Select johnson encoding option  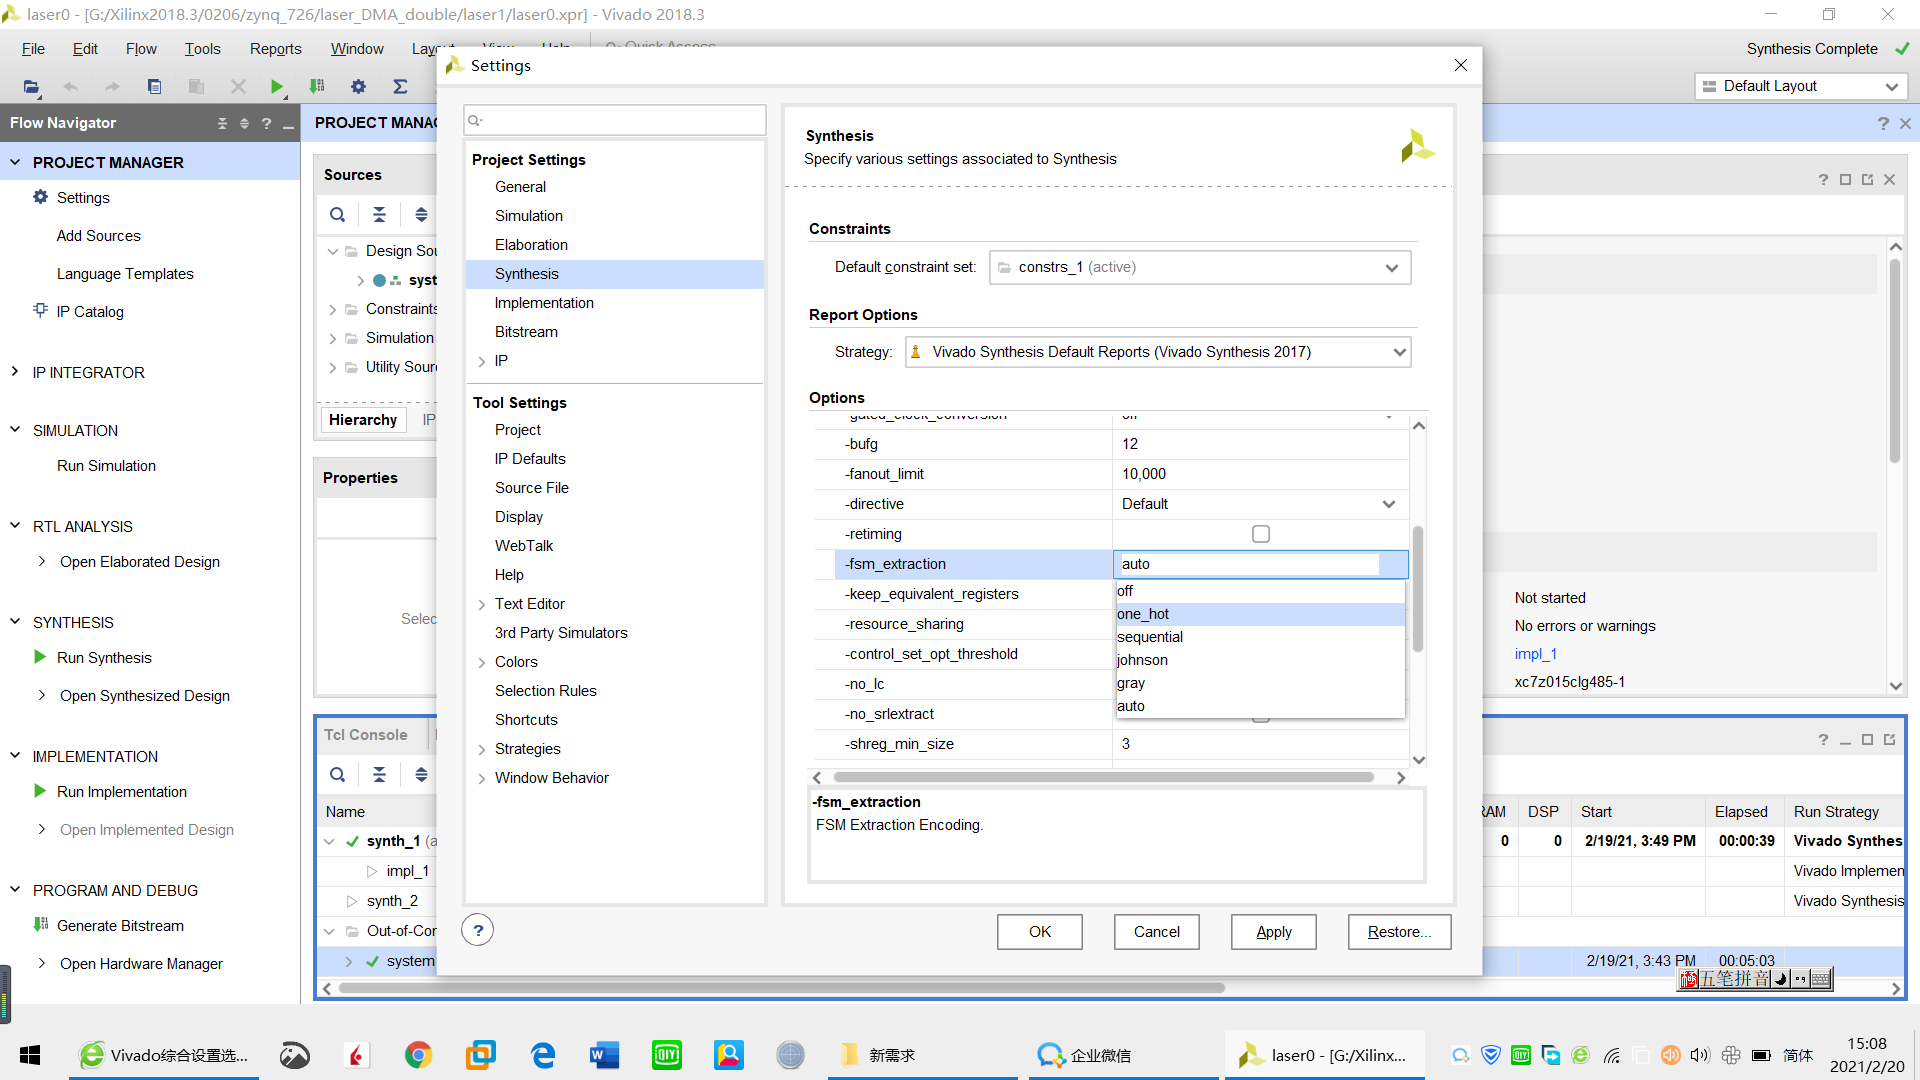1260,660
